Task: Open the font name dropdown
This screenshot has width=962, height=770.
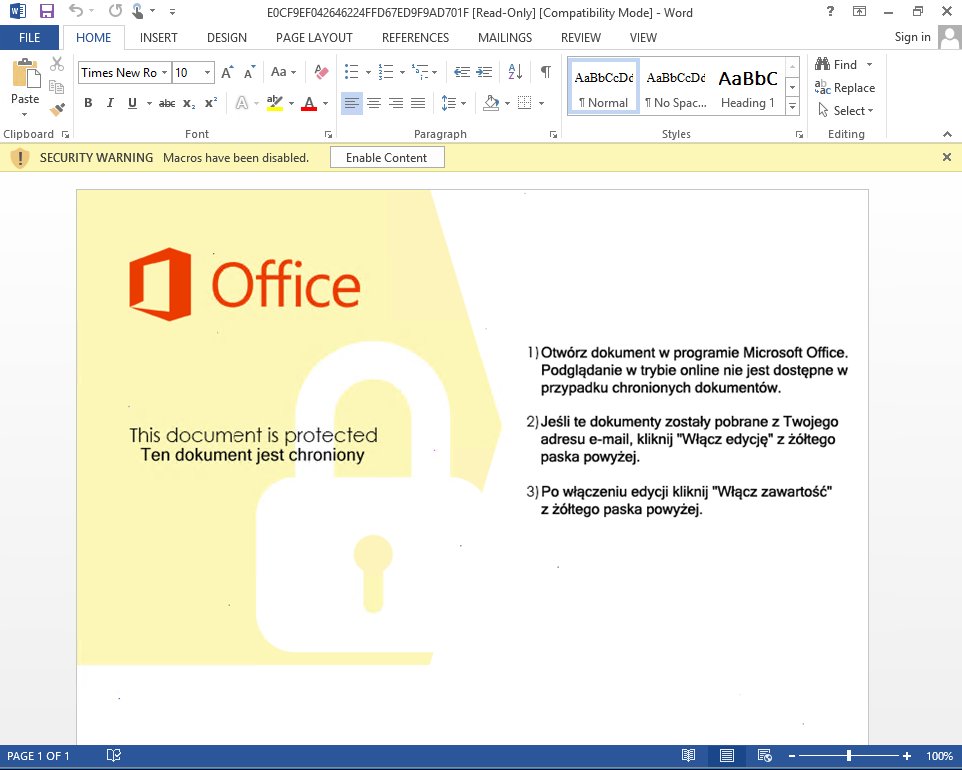Action: point(164,72)
